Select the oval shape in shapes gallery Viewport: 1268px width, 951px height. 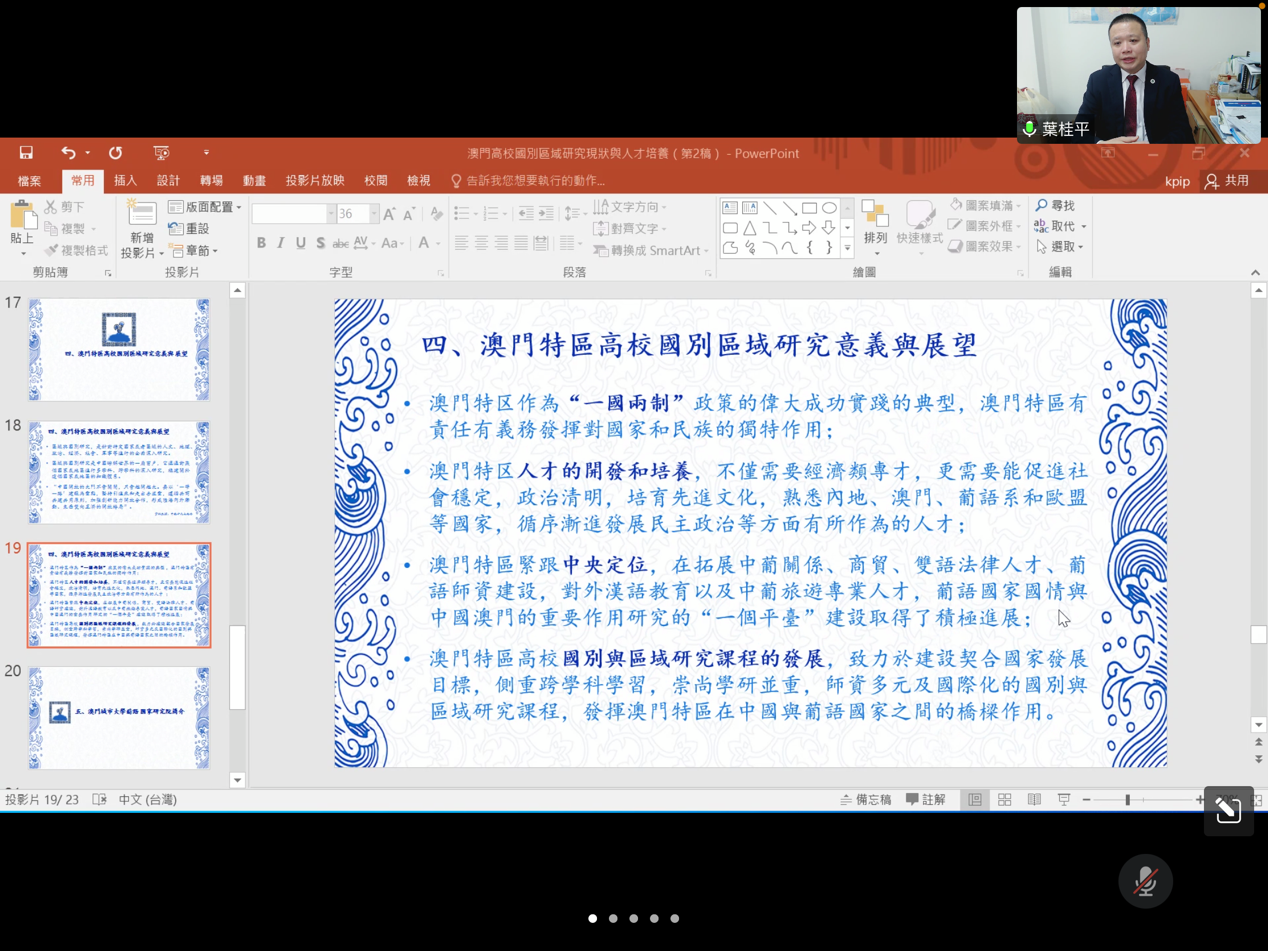click(x=829, y=208)
